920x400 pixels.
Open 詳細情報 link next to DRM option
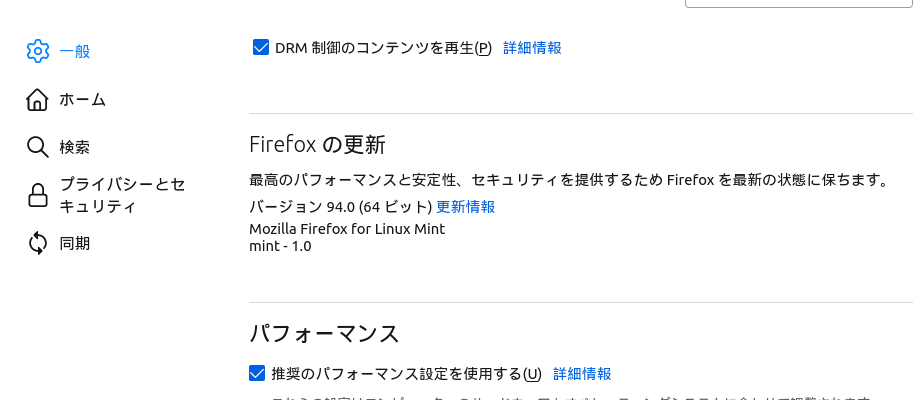[x=532, y=48]
